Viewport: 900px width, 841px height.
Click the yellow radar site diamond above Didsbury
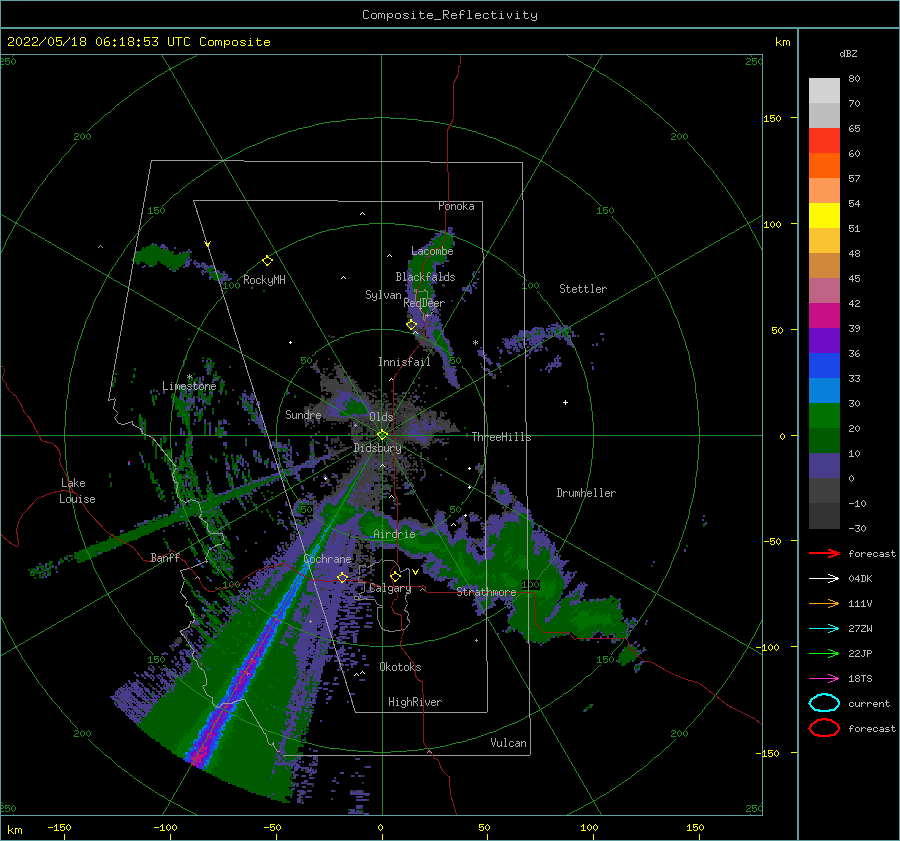382,435
